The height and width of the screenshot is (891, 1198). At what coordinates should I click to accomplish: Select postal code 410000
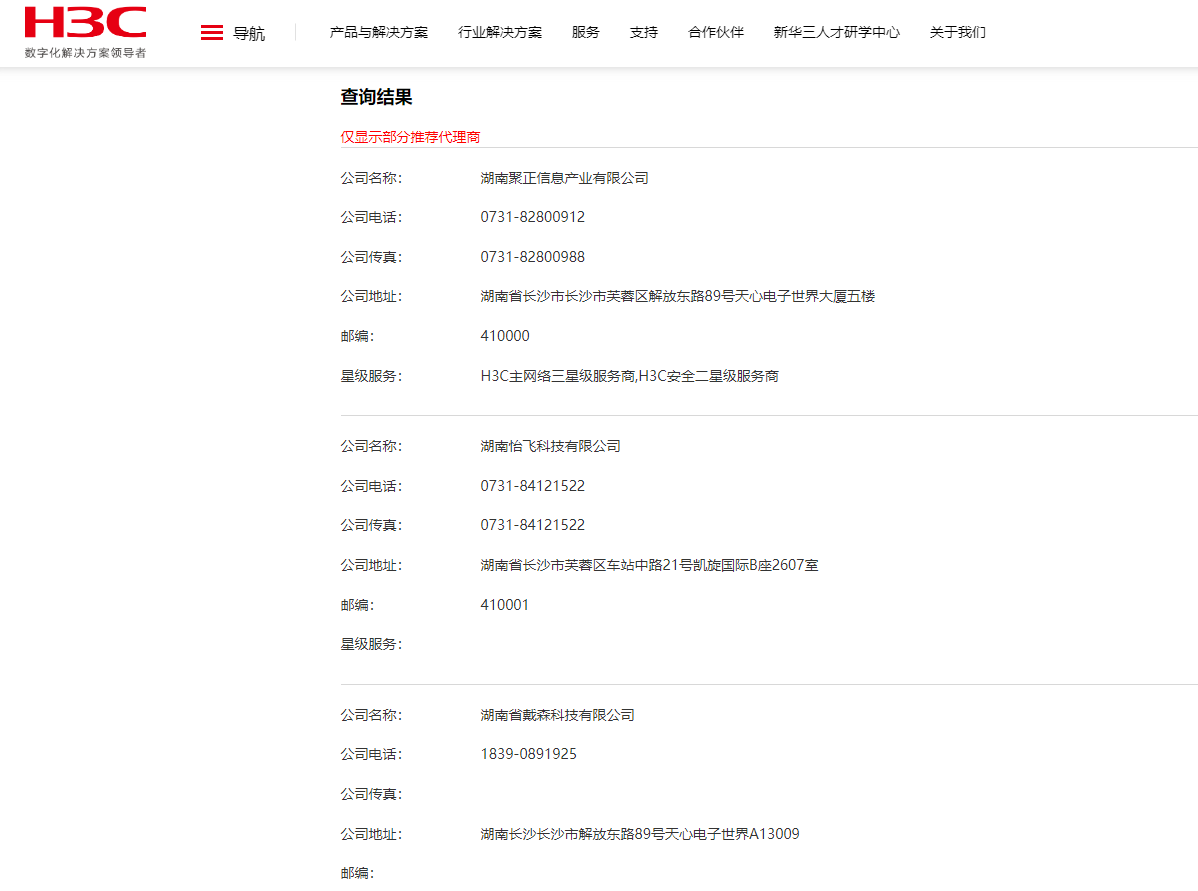505,336
